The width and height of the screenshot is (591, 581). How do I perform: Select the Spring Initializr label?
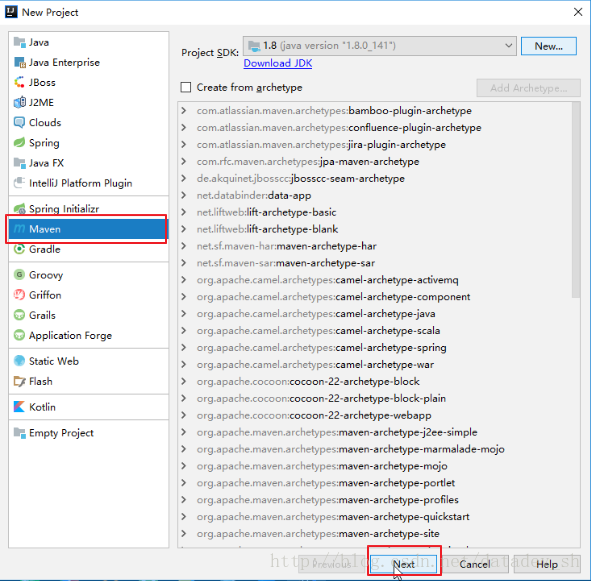(x=64, y=209)
